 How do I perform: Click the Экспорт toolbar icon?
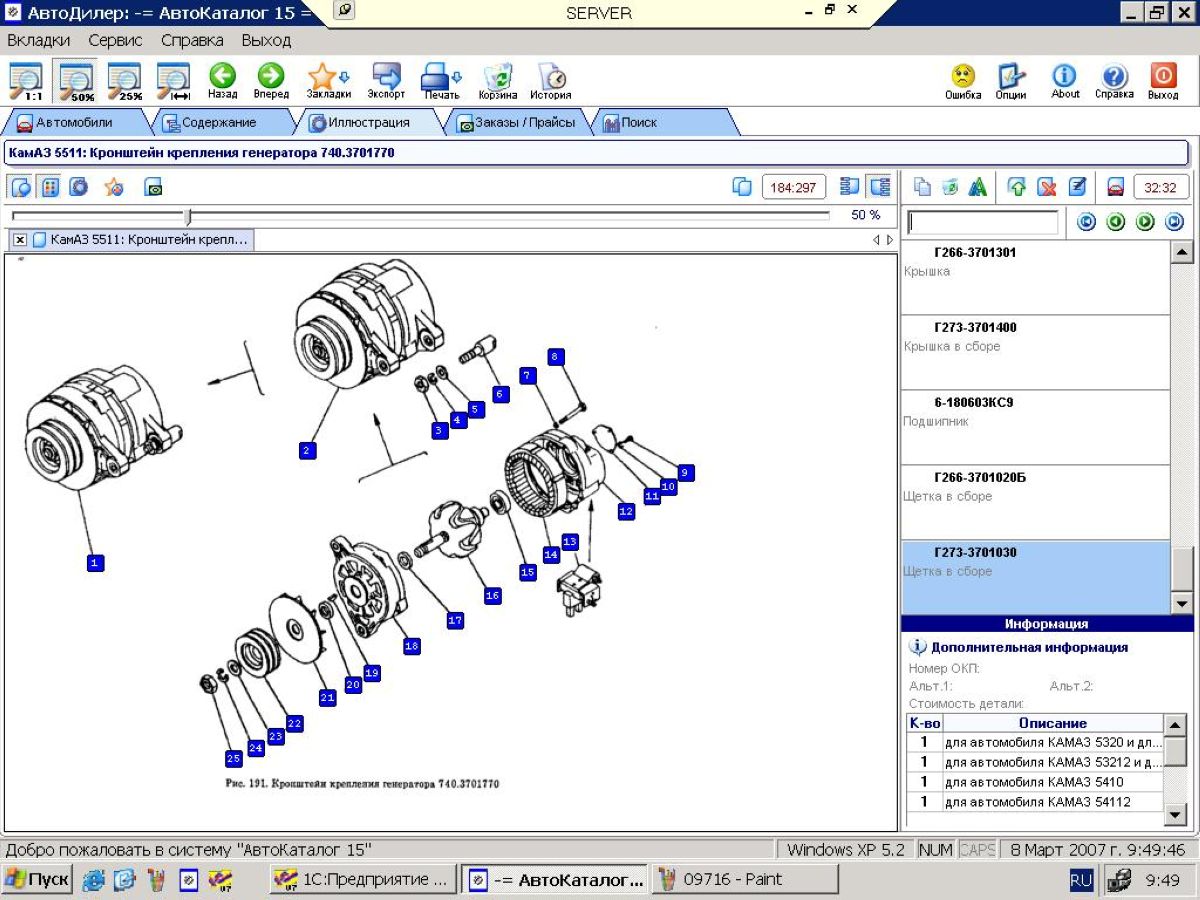point(386,81)
